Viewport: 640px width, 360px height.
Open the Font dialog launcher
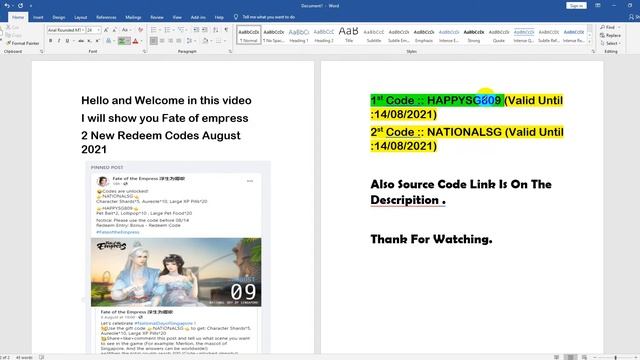(145, 51)
